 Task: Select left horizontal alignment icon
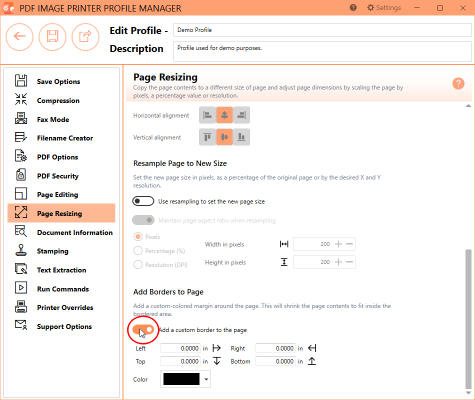click(x=207, y=115)
